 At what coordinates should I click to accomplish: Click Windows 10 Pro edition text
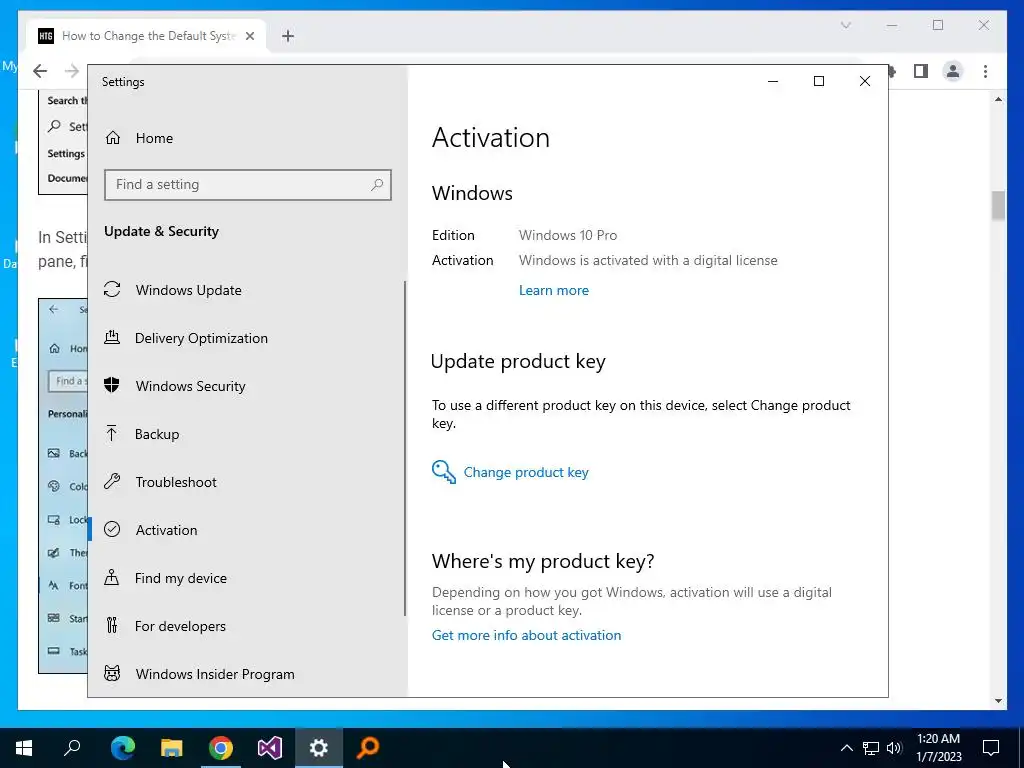(568, 235)
